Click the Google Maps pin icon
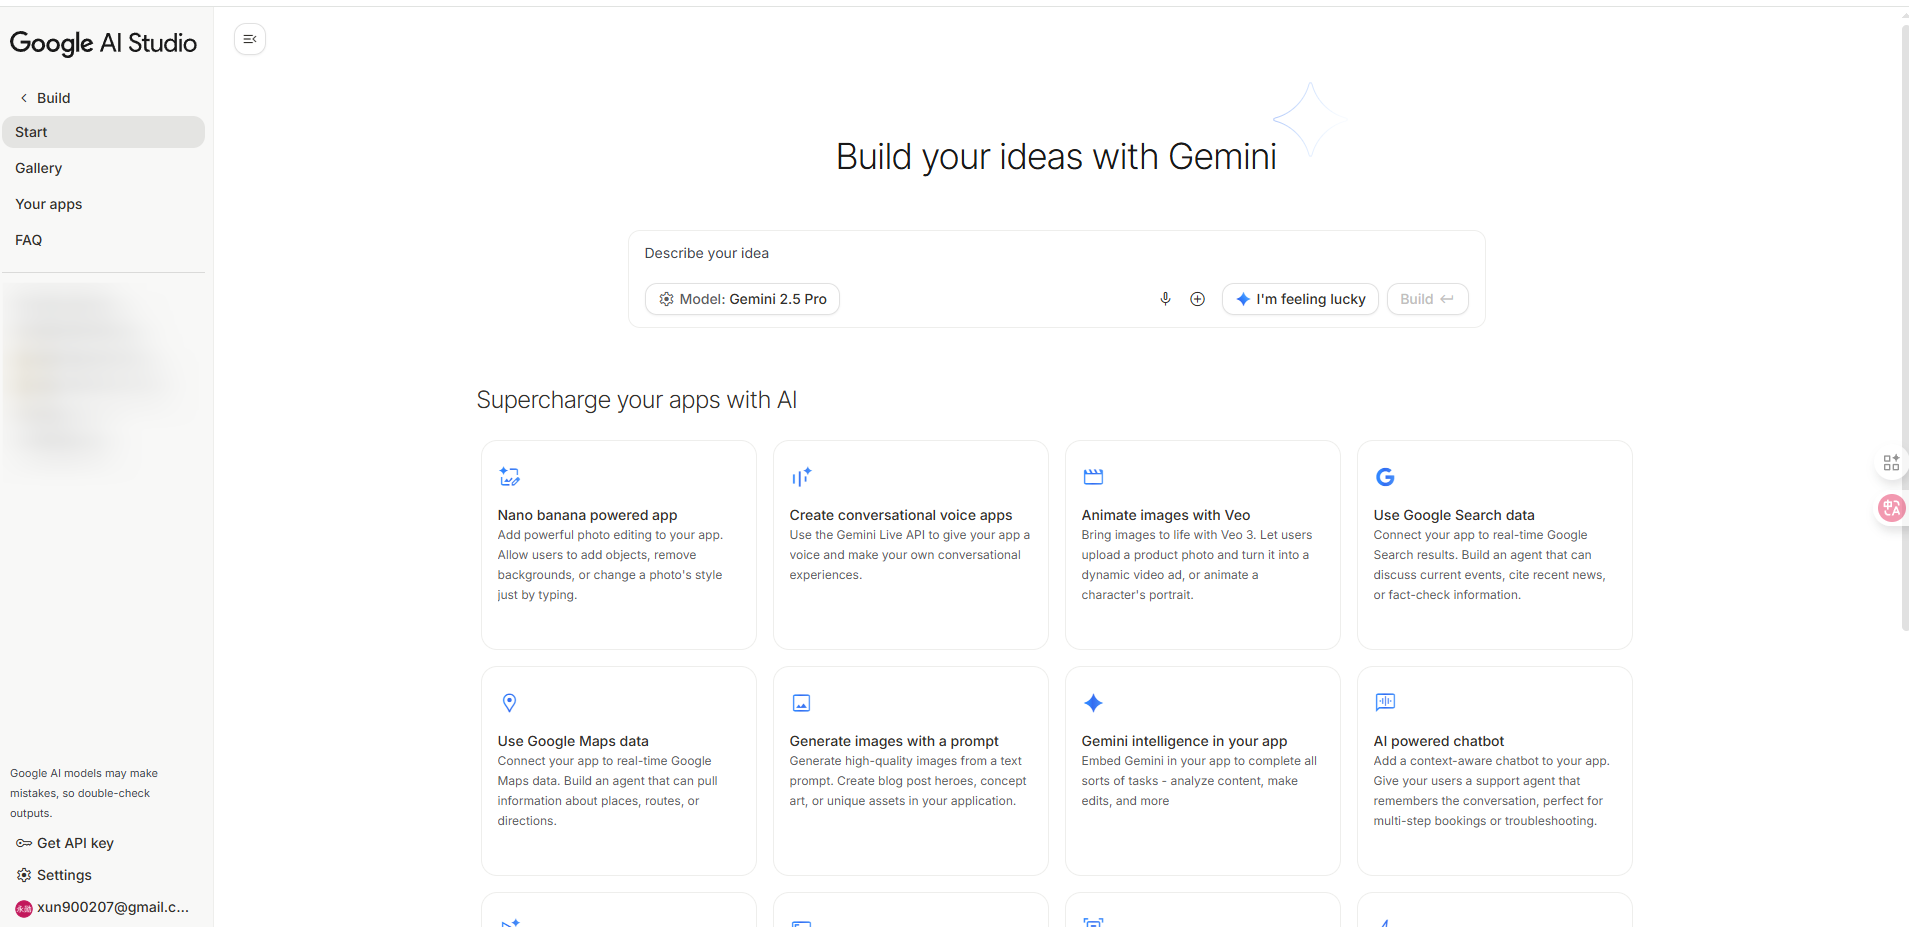 click(x=509, y=703)
